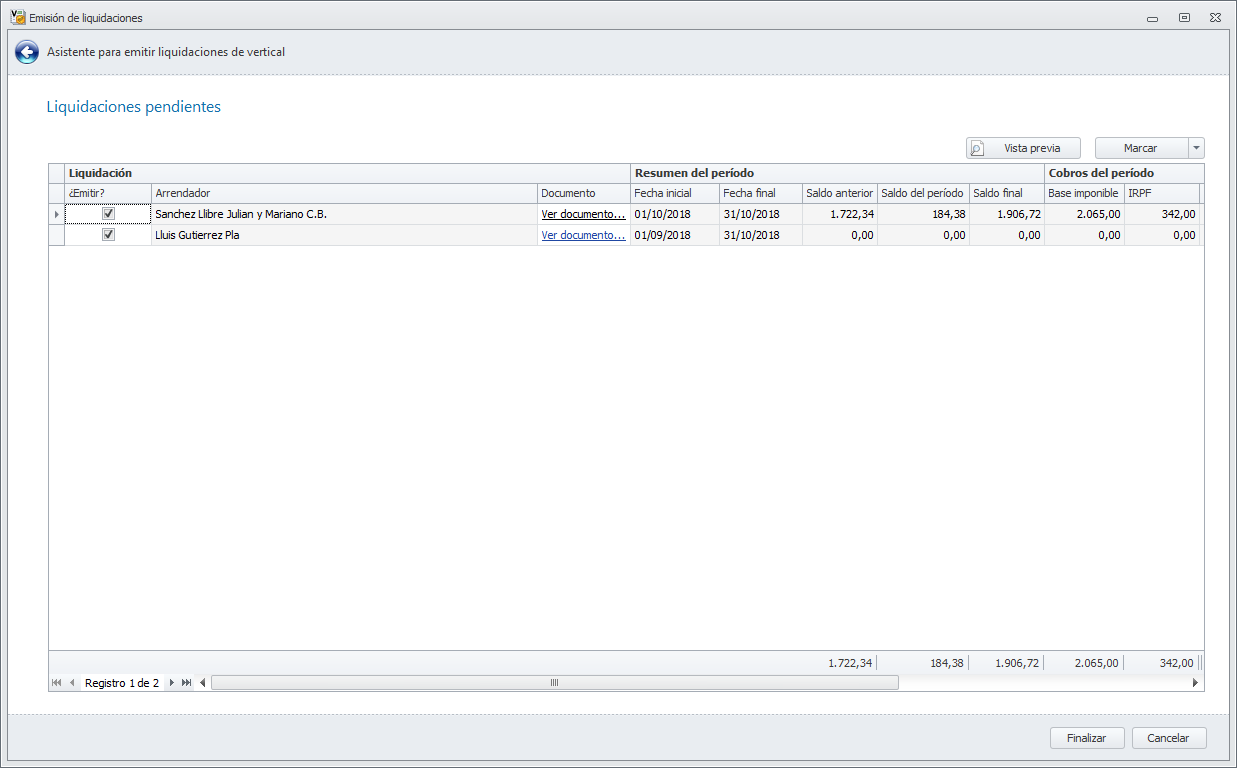The image size is (1237, 768).
Task: Select Lluis Gutierrez's IRPF 0,00 cell
Action: click(x=1162, y=235)
